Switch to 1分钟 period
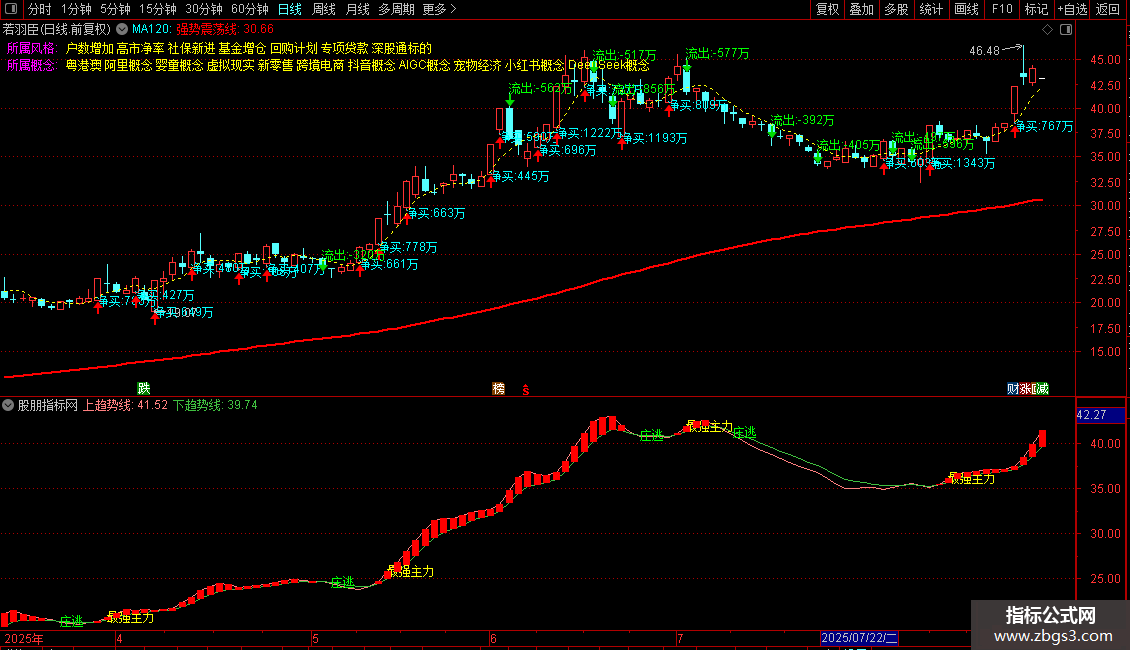1130x650 pixels. tap(76, 9)
